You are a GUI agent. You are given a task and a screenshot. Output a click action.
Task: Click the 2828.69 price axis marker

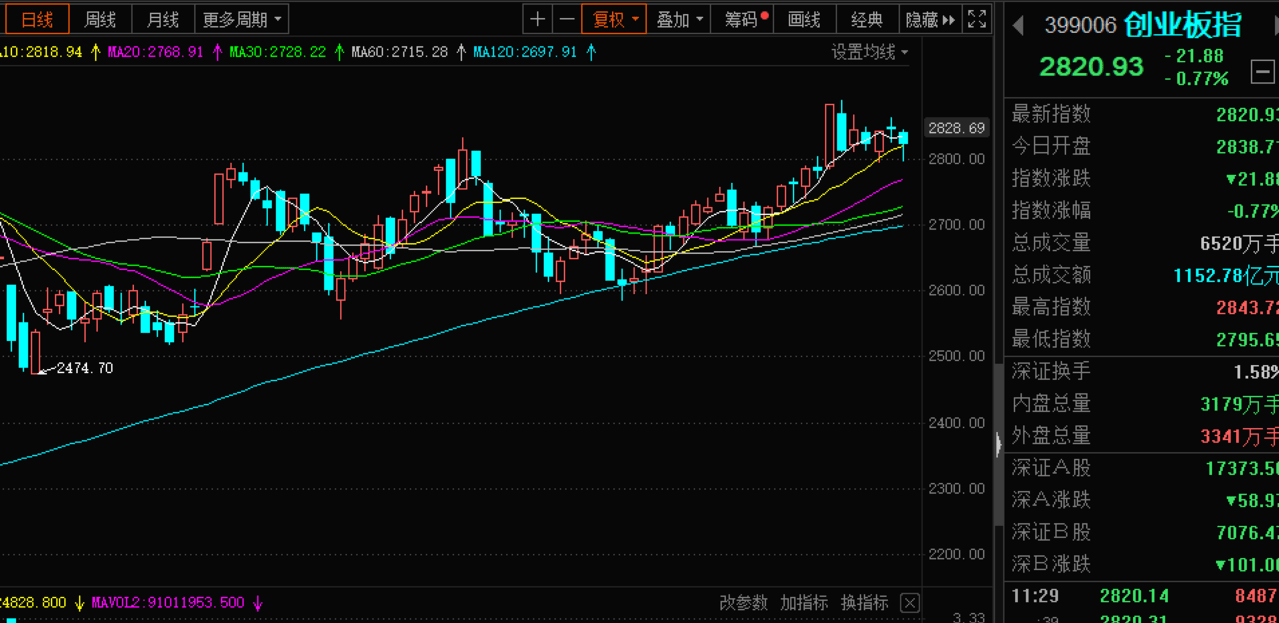956,128
